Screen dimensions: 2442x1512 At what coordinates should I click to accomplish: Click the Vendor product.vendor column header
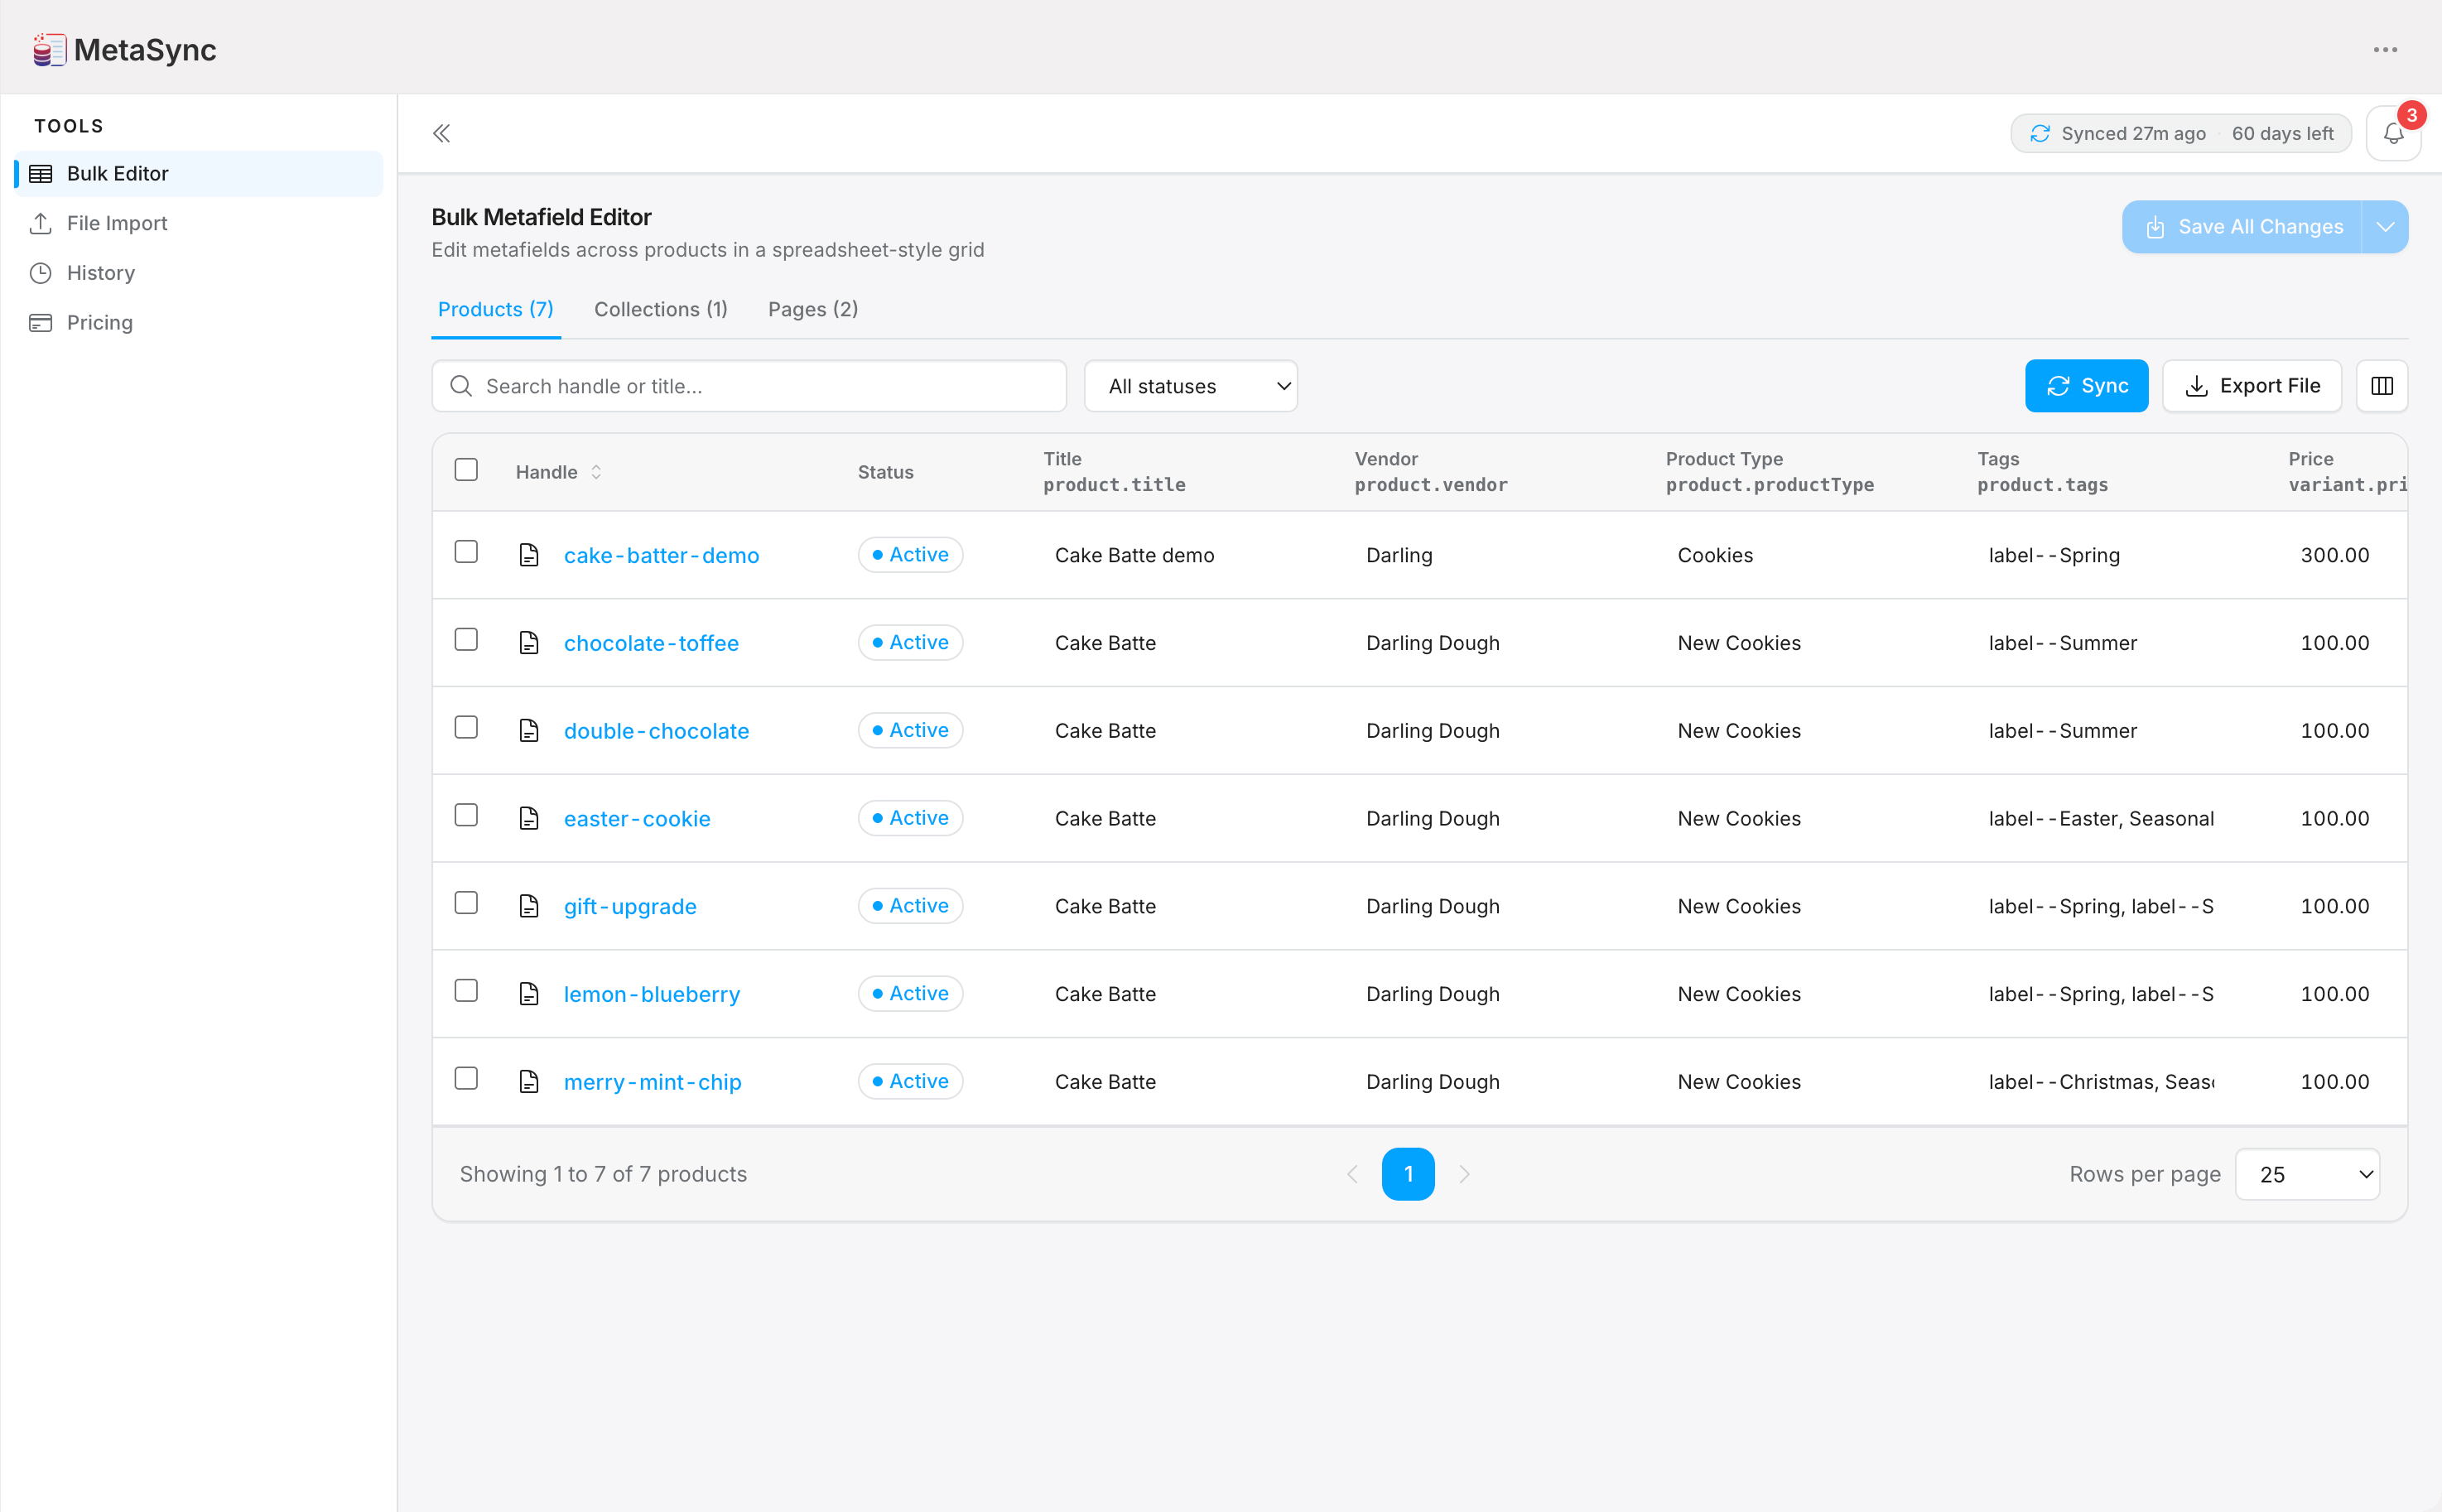click(1431, 472)
